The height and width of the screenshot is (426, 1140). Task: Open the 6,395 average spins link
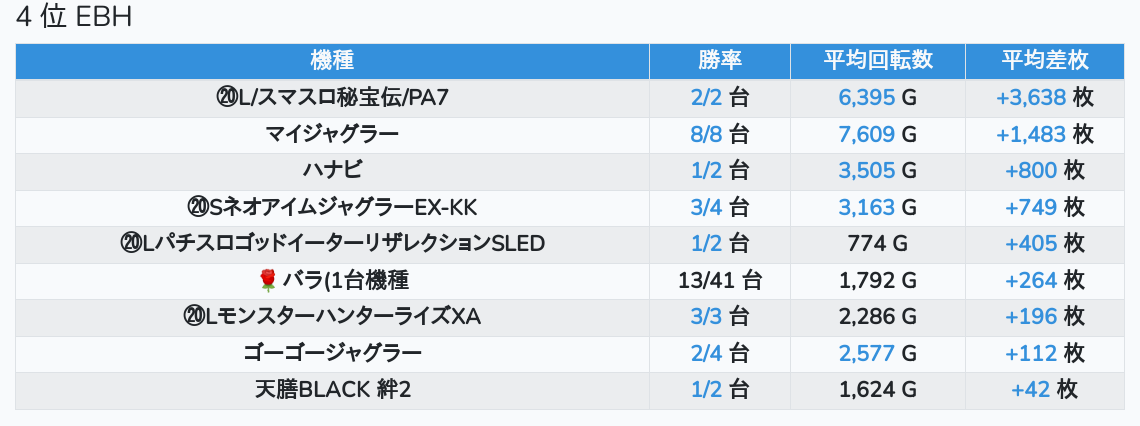tap(866, 97)
